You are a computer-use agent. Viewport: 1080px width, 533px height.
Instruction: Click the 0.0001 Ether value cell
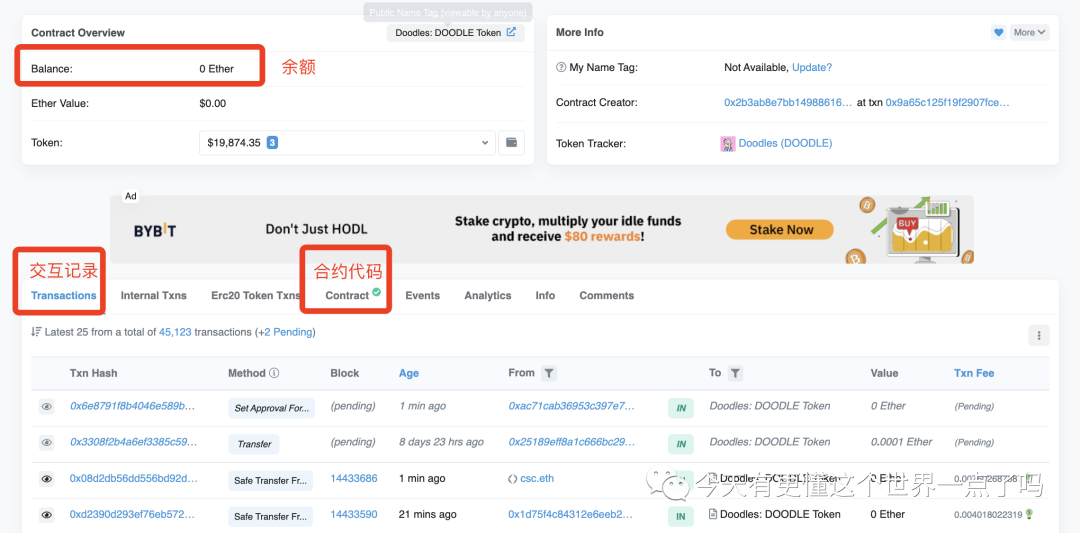pos(901,441)
